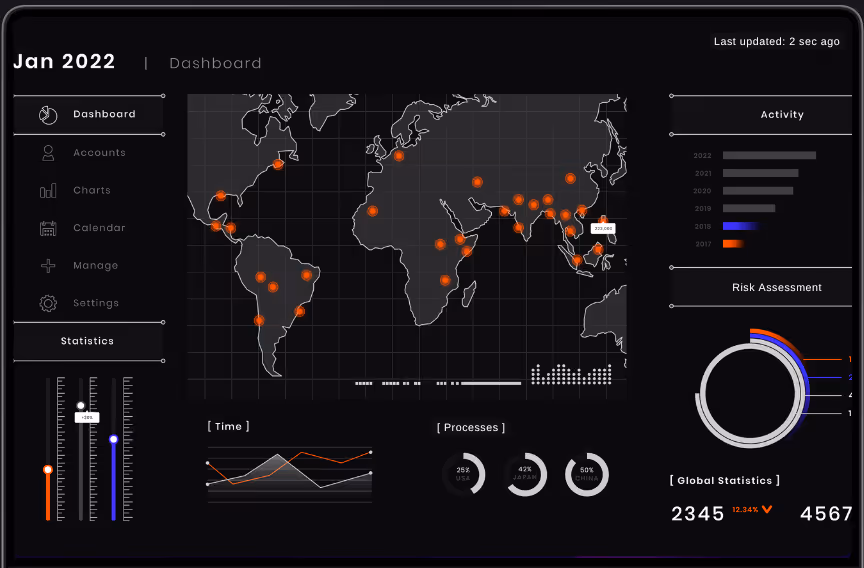This screenshot has height=568, width=864.
Task: Click the Dashboard breadcrumb title
Action: coord(215,64)
